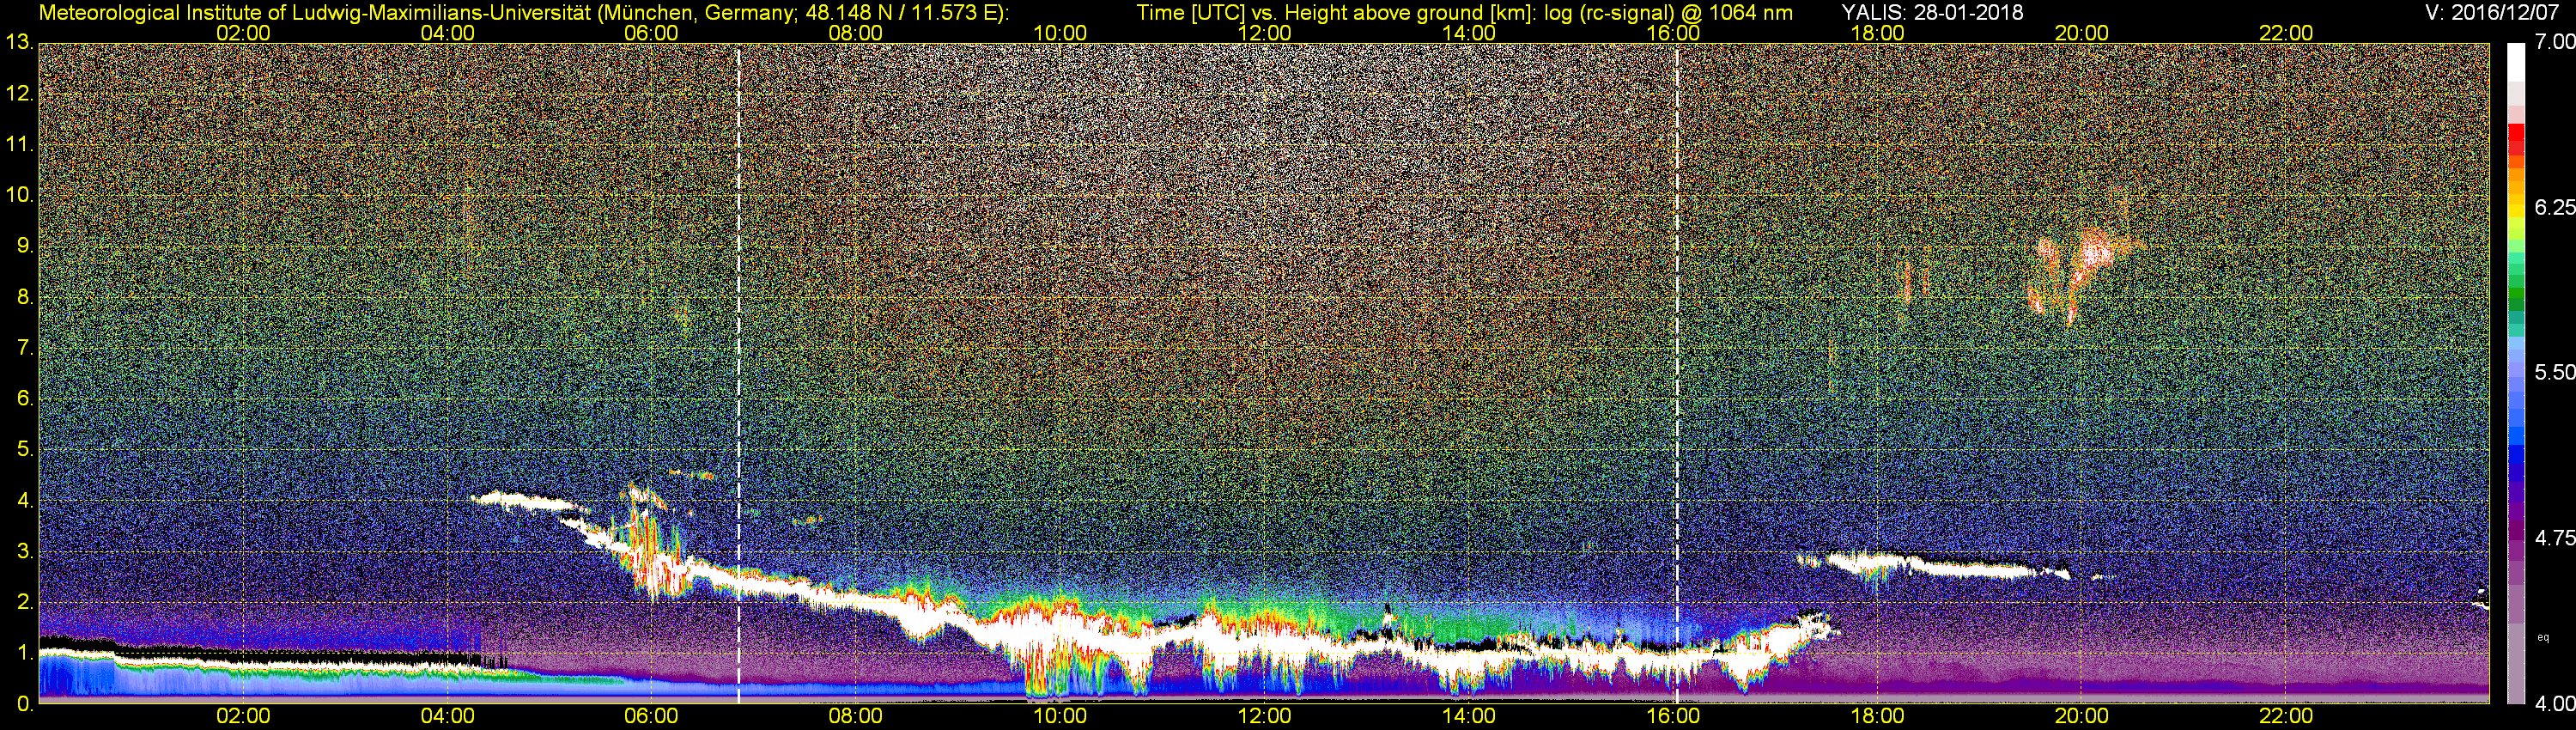Click the 'V: 2016/12/07' version label
This screenshot has height=730, width=2576.
tap(2490, 12)
